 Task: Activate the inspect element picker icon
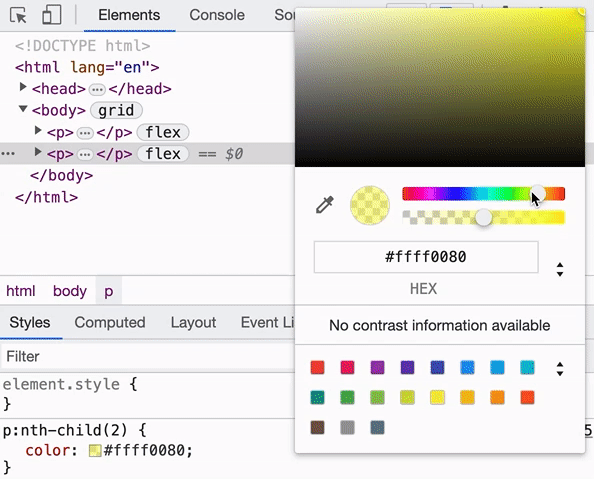(x=18, y=15)
